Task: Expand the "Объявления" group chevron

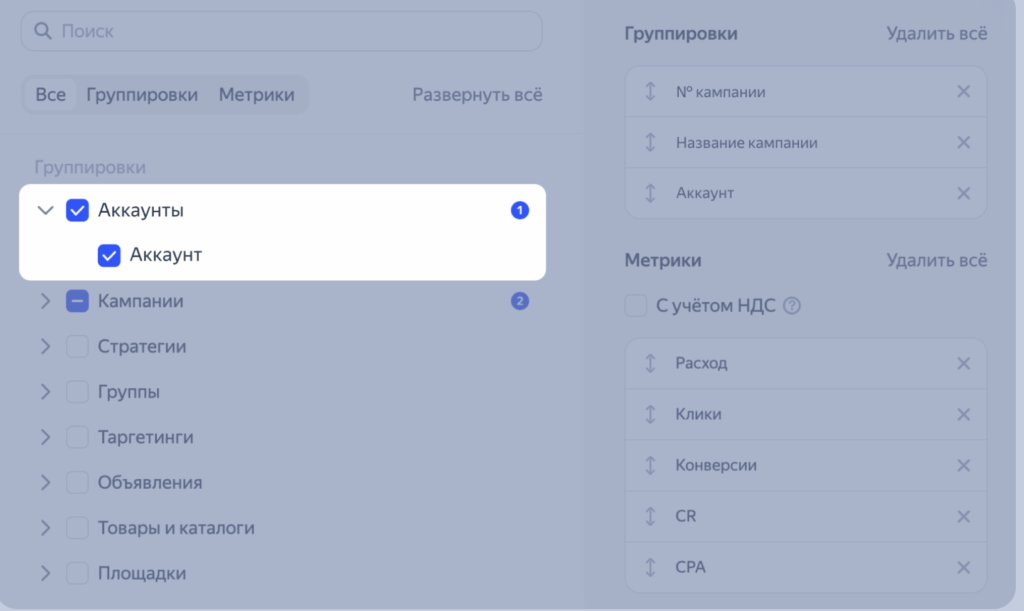Action: pyautogui.click(x=45, y=482)
